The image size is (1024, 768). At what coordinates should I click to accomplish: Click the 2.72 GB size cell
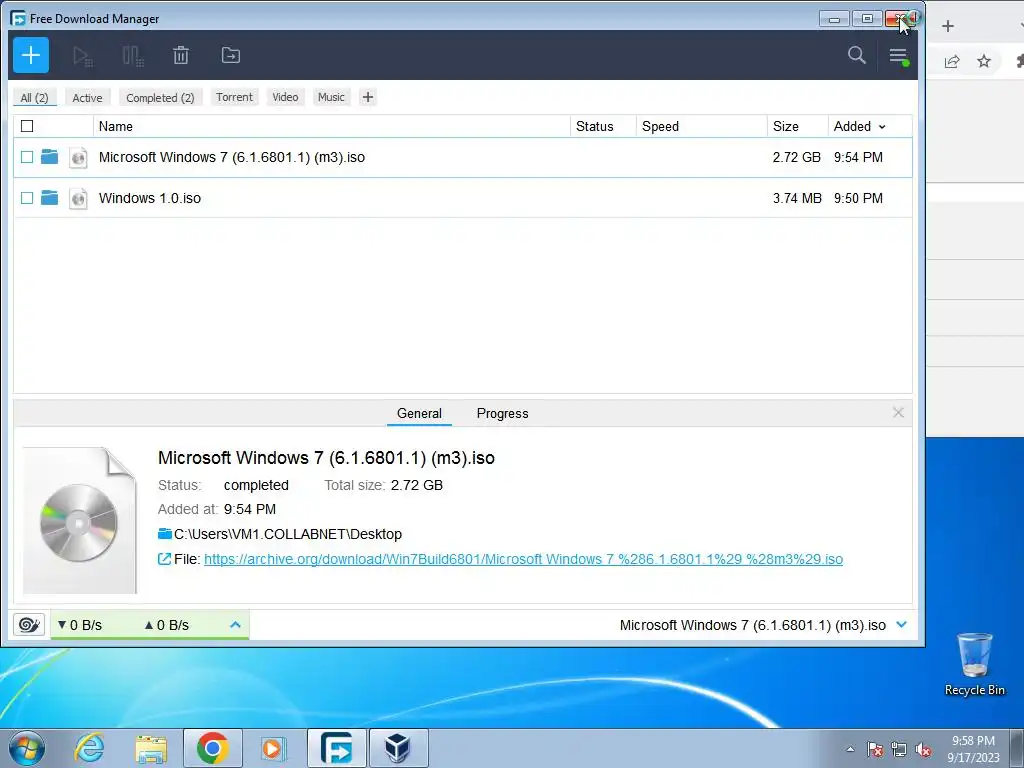coord(797,157)
